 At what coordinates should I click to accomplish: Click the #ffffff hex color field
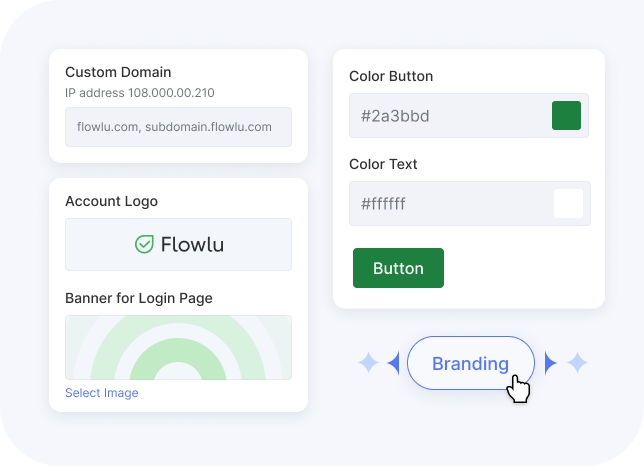click(x=448, y=204)
